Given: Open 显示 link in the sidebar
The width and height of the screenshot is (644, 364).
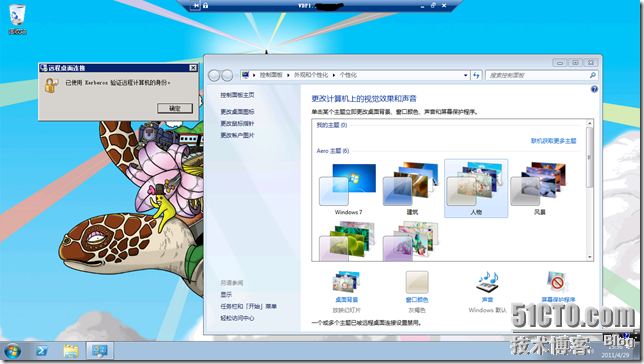Looking at the screenshot, I should point(226,295).
